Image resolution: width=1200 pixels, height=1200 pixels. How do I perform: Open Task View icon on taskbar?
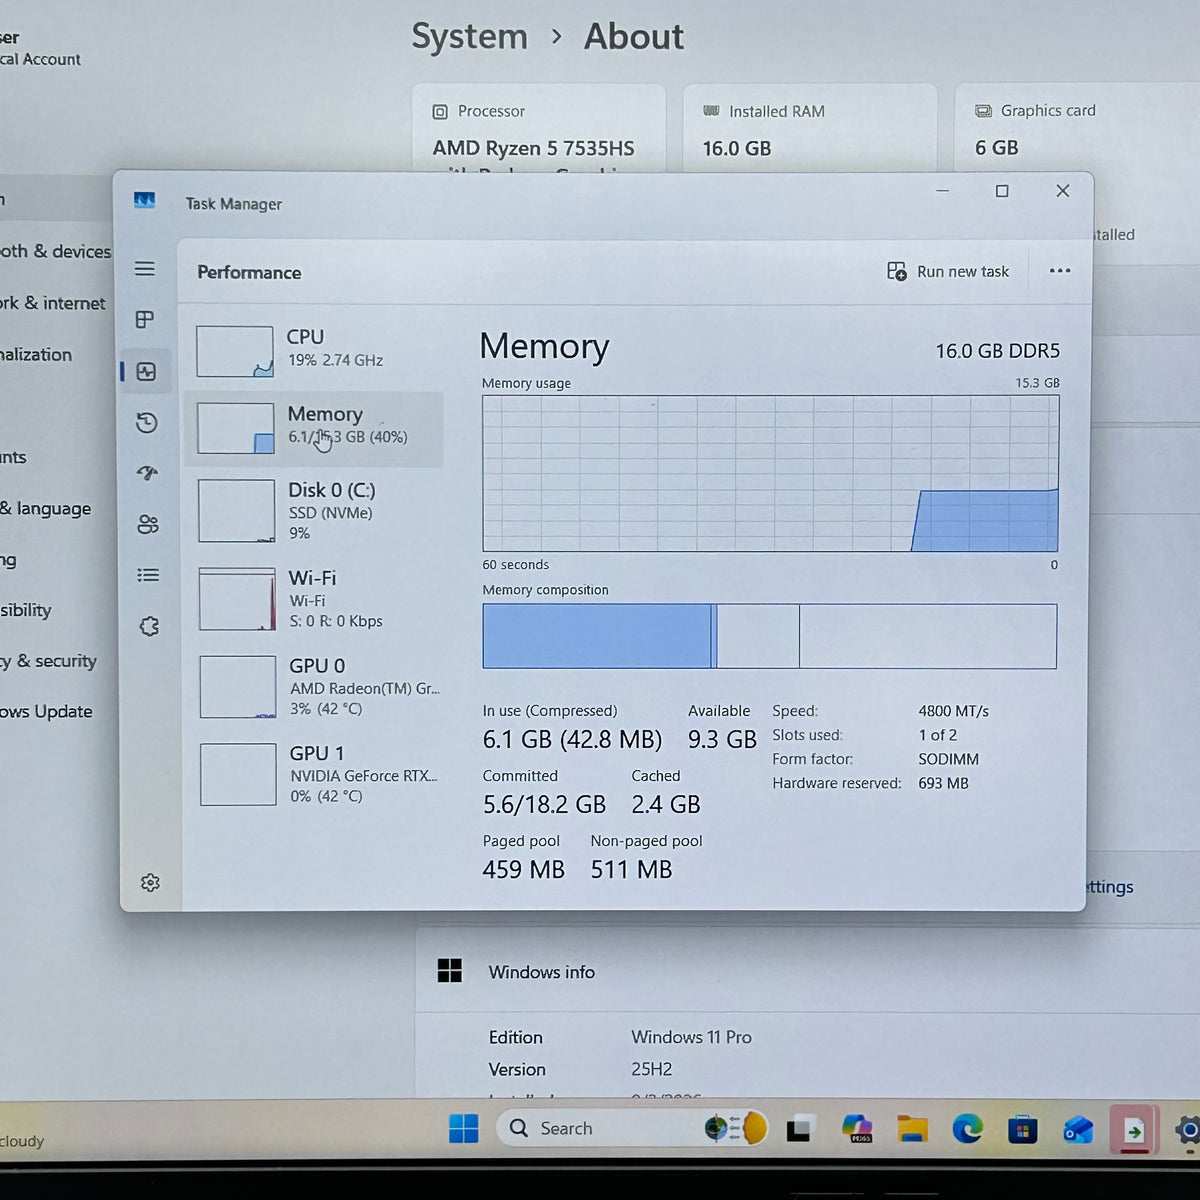tap(798, 1129)
